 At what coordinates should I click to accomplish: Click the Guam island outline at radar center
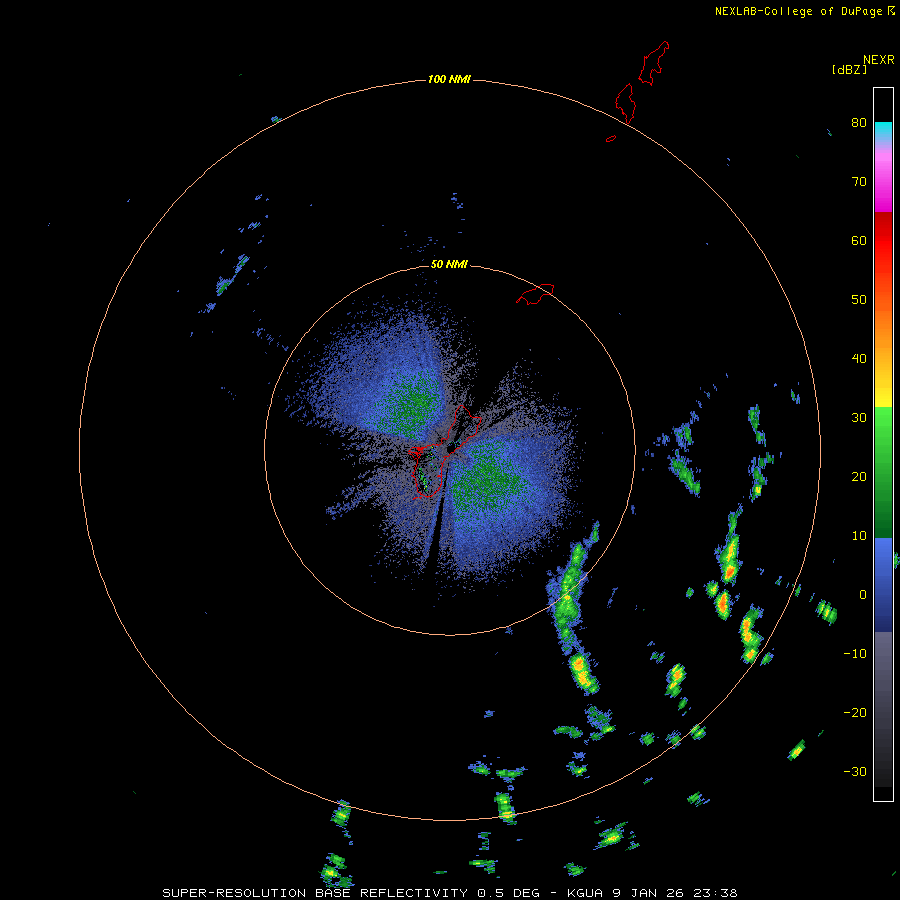pos(445,452)
